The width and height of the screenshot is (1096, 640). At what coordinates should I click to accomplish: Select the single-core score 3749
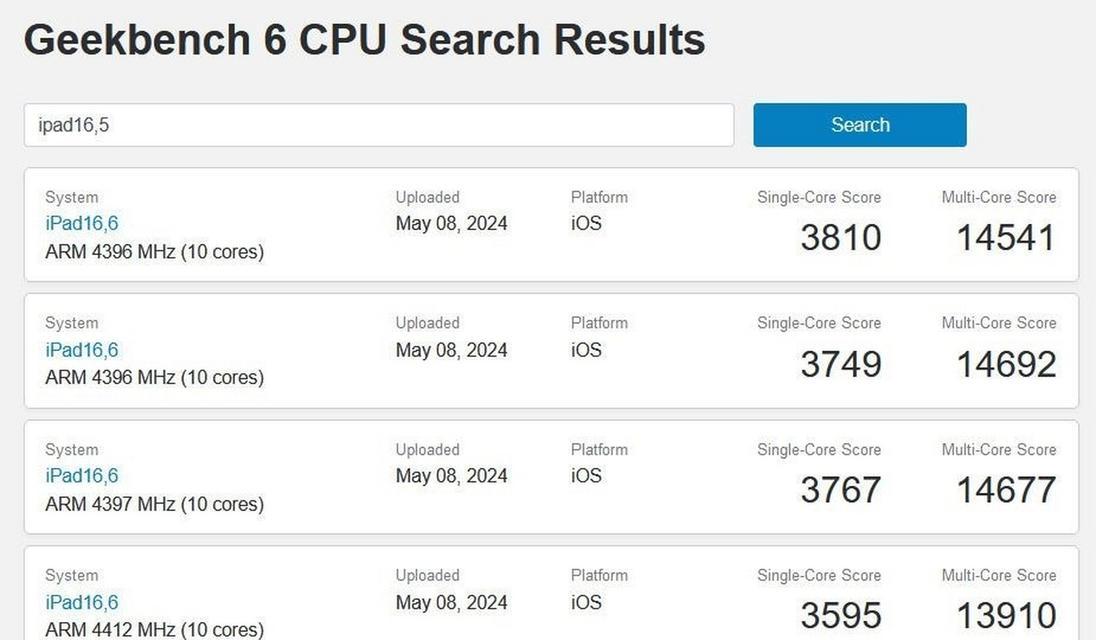point(841,364)
